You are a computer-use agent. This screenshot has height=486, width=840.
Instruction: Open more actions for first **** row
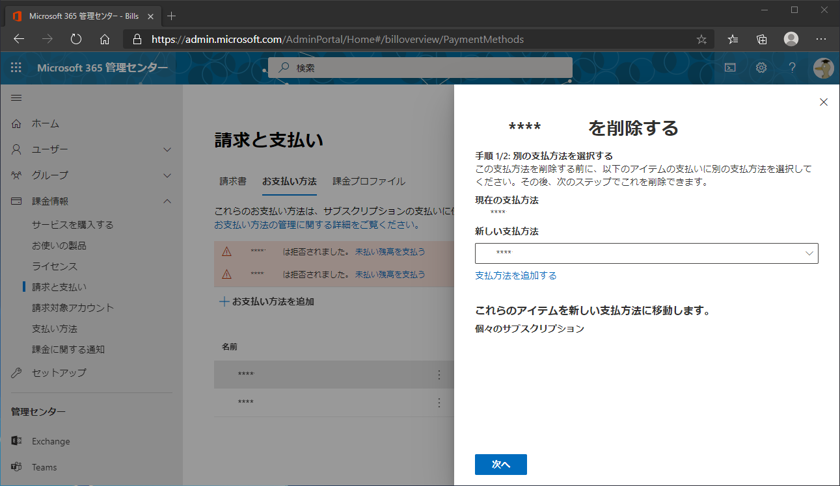point(439,375)
